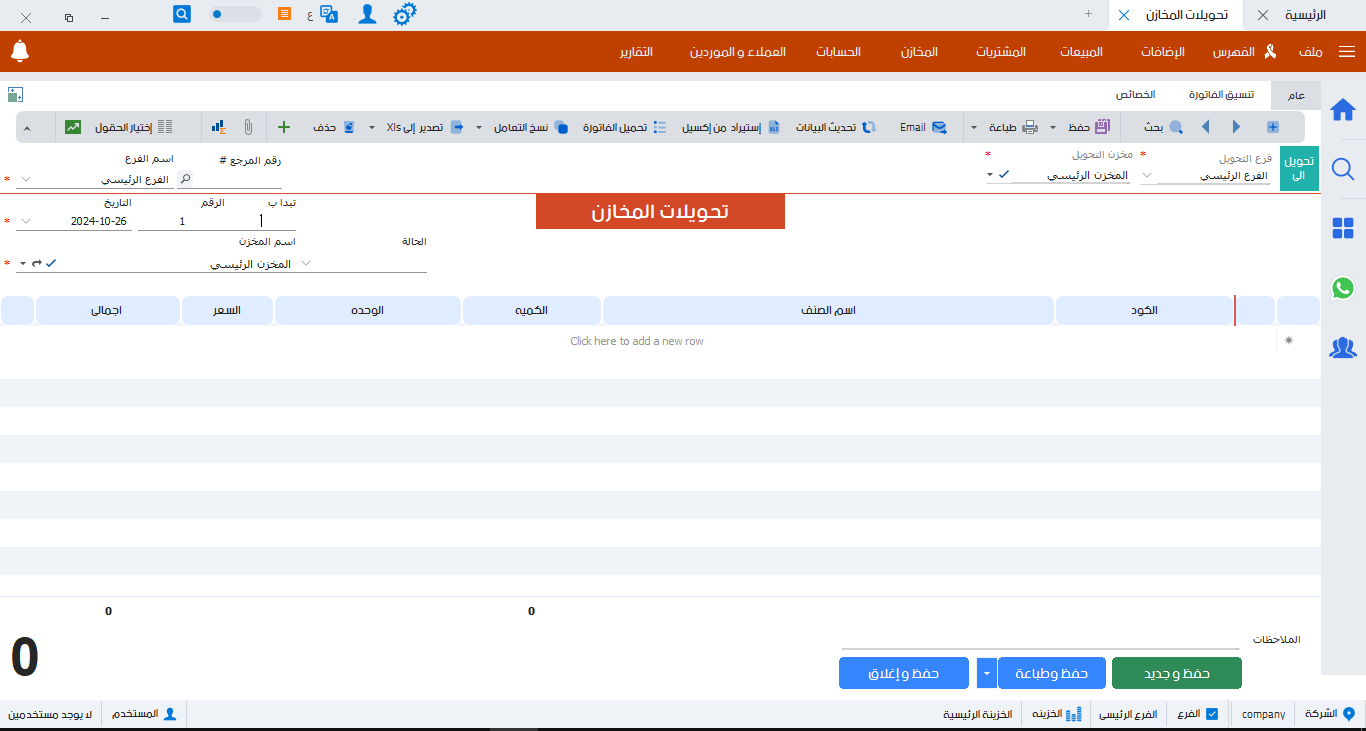Click the green chart icon in the toolbar
The image size is (1366, 731).
point(73,127)
